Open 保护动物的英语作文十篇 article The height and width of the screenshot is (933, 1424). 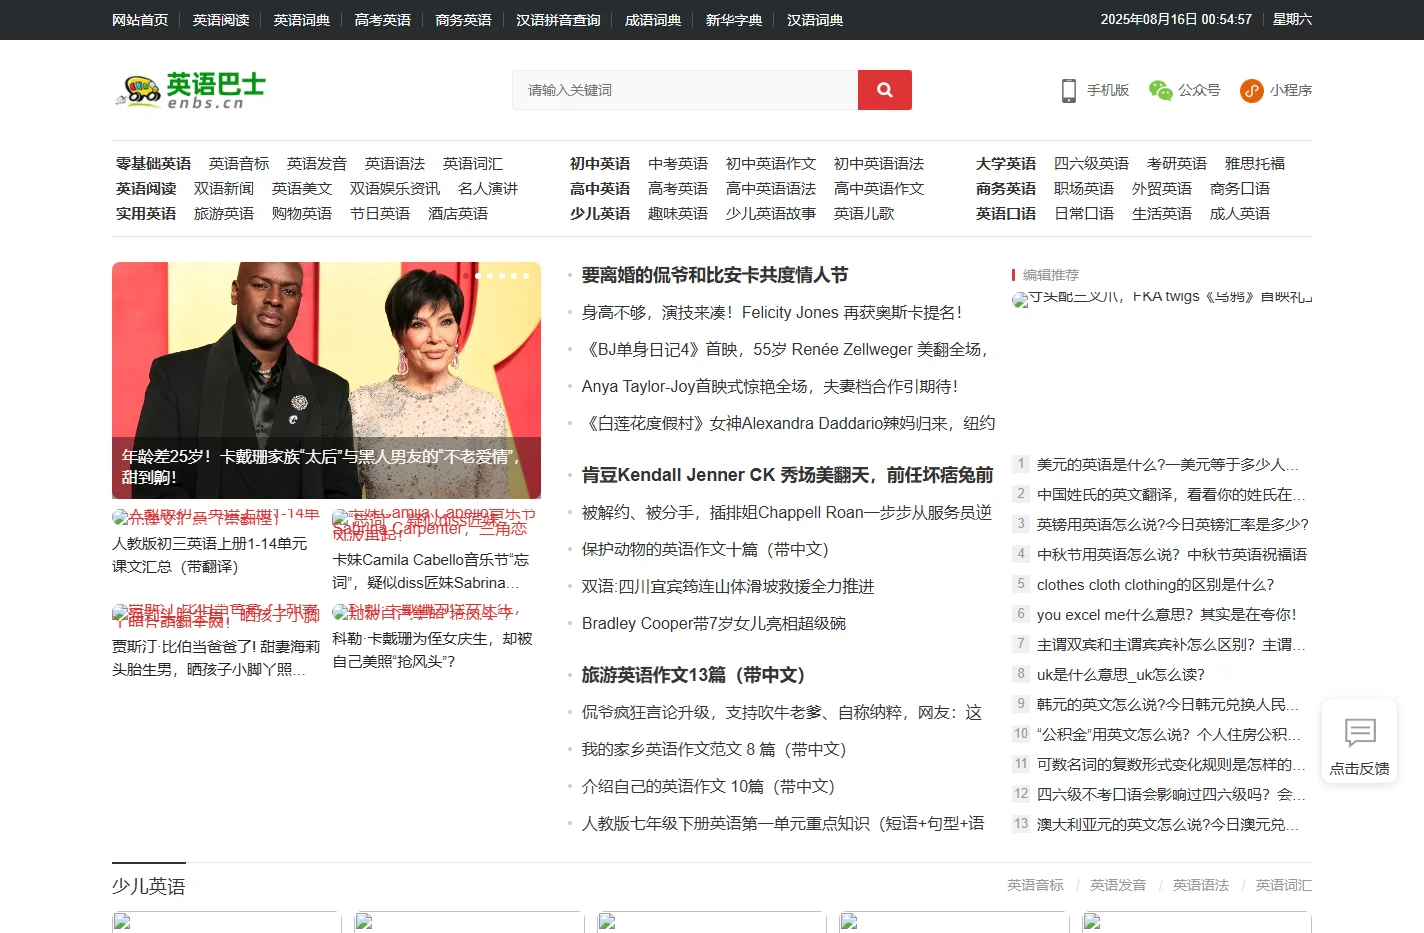point(705,550)
